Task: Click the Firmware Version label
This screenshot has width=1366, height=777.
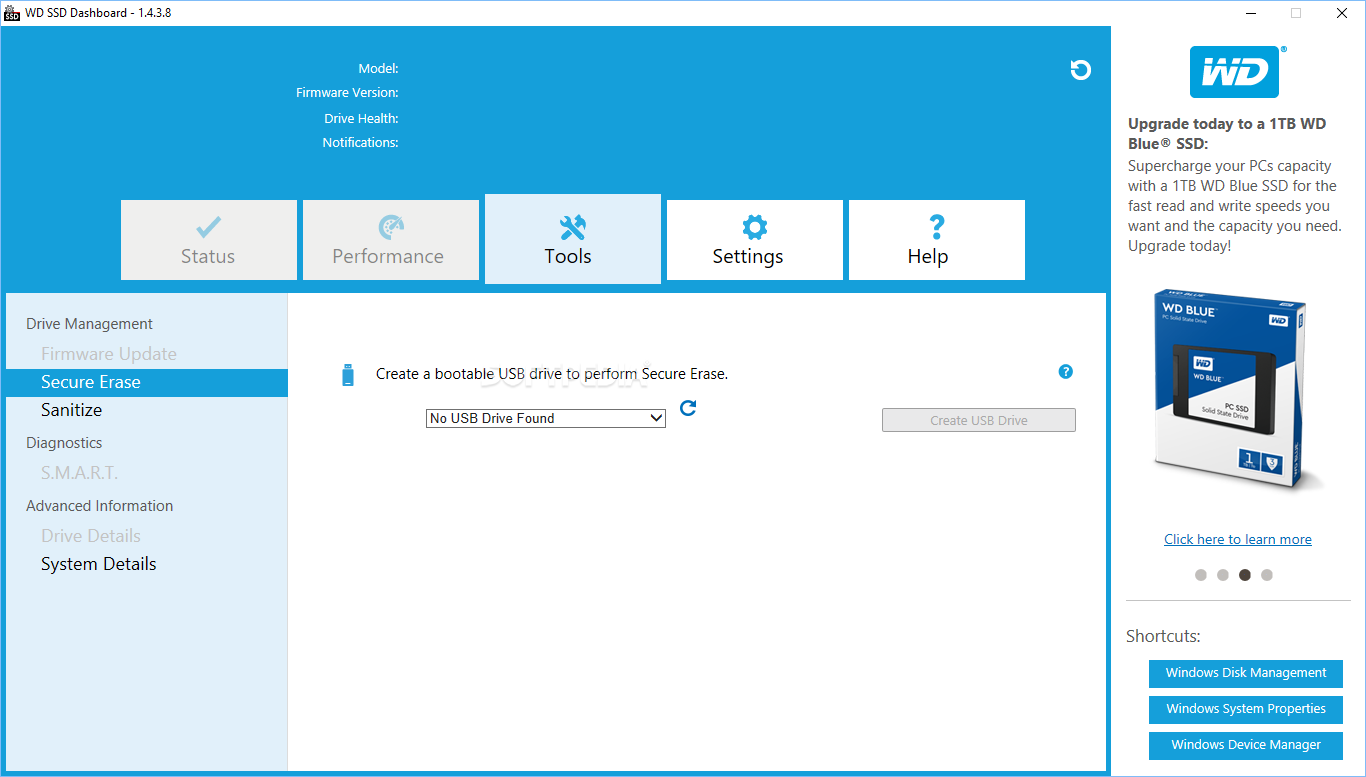Action: 347,93
